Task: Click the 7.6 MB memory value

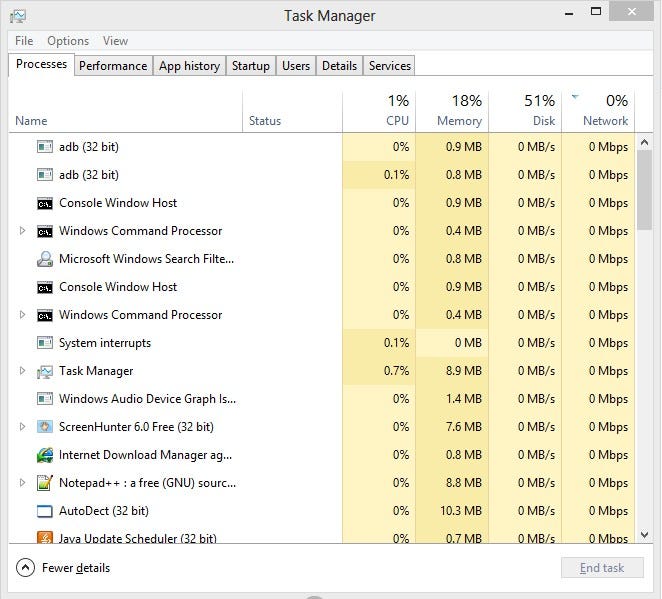Action: pos(464,427)
